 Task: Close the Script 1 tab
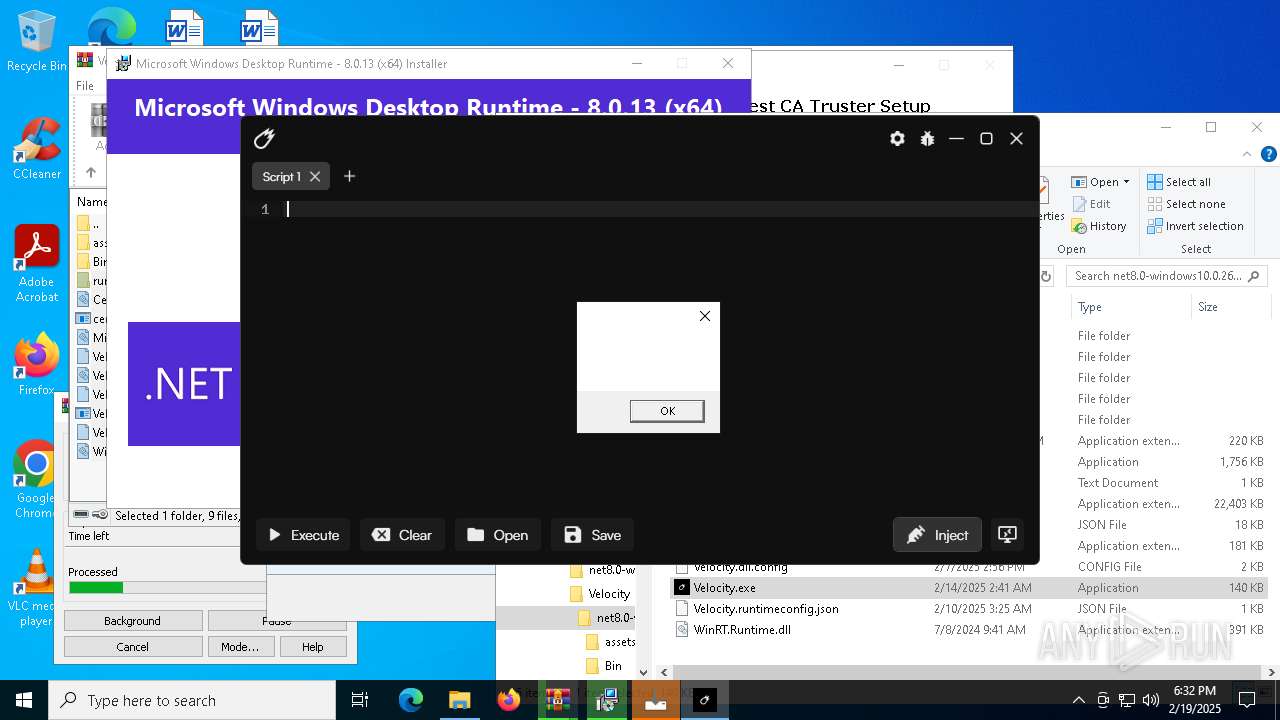(x=315, y=176)
